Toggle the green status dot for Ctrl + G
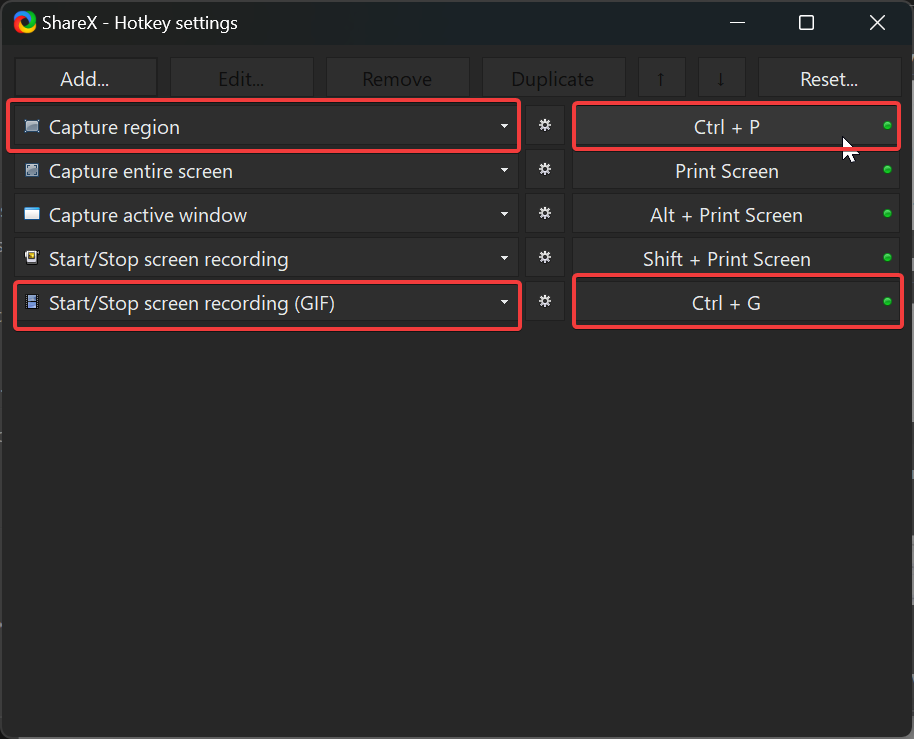The image size is (914, 739). point(887,302)
